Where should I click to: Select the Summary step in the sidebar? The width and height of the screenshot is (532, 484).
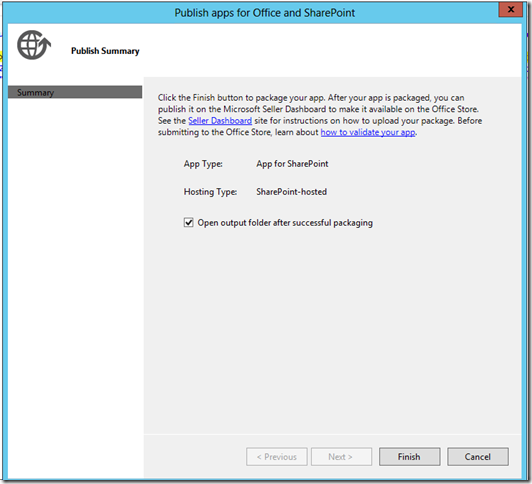click(75, 92)
